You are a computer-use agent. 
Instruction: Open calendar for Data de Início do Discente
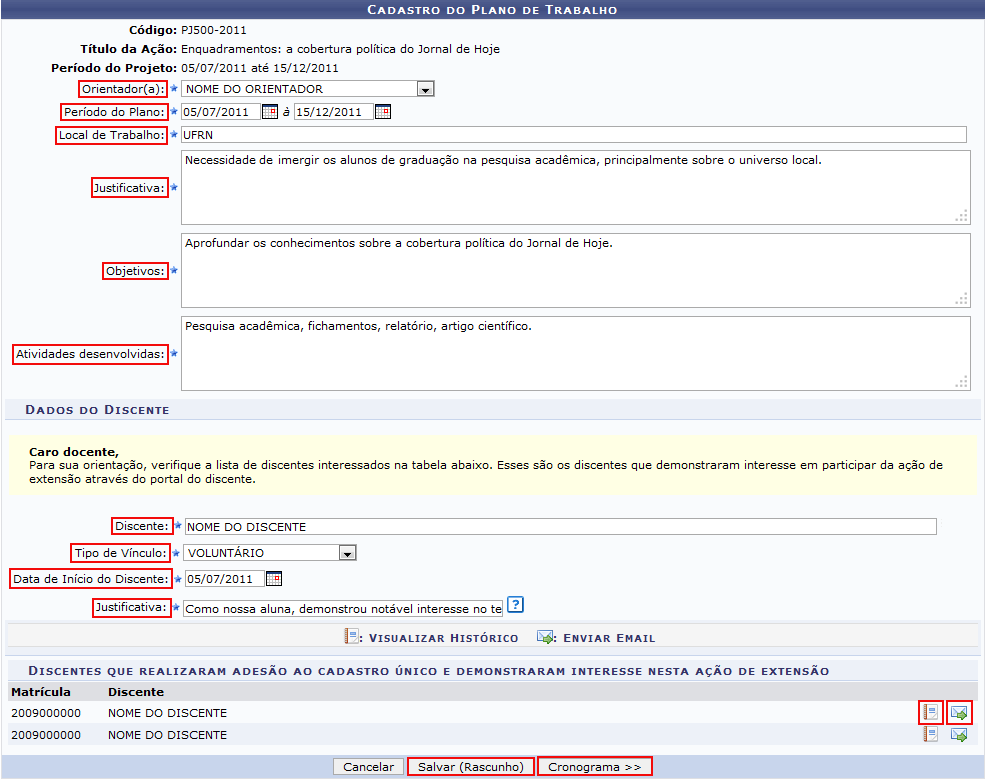pos(274,579)
